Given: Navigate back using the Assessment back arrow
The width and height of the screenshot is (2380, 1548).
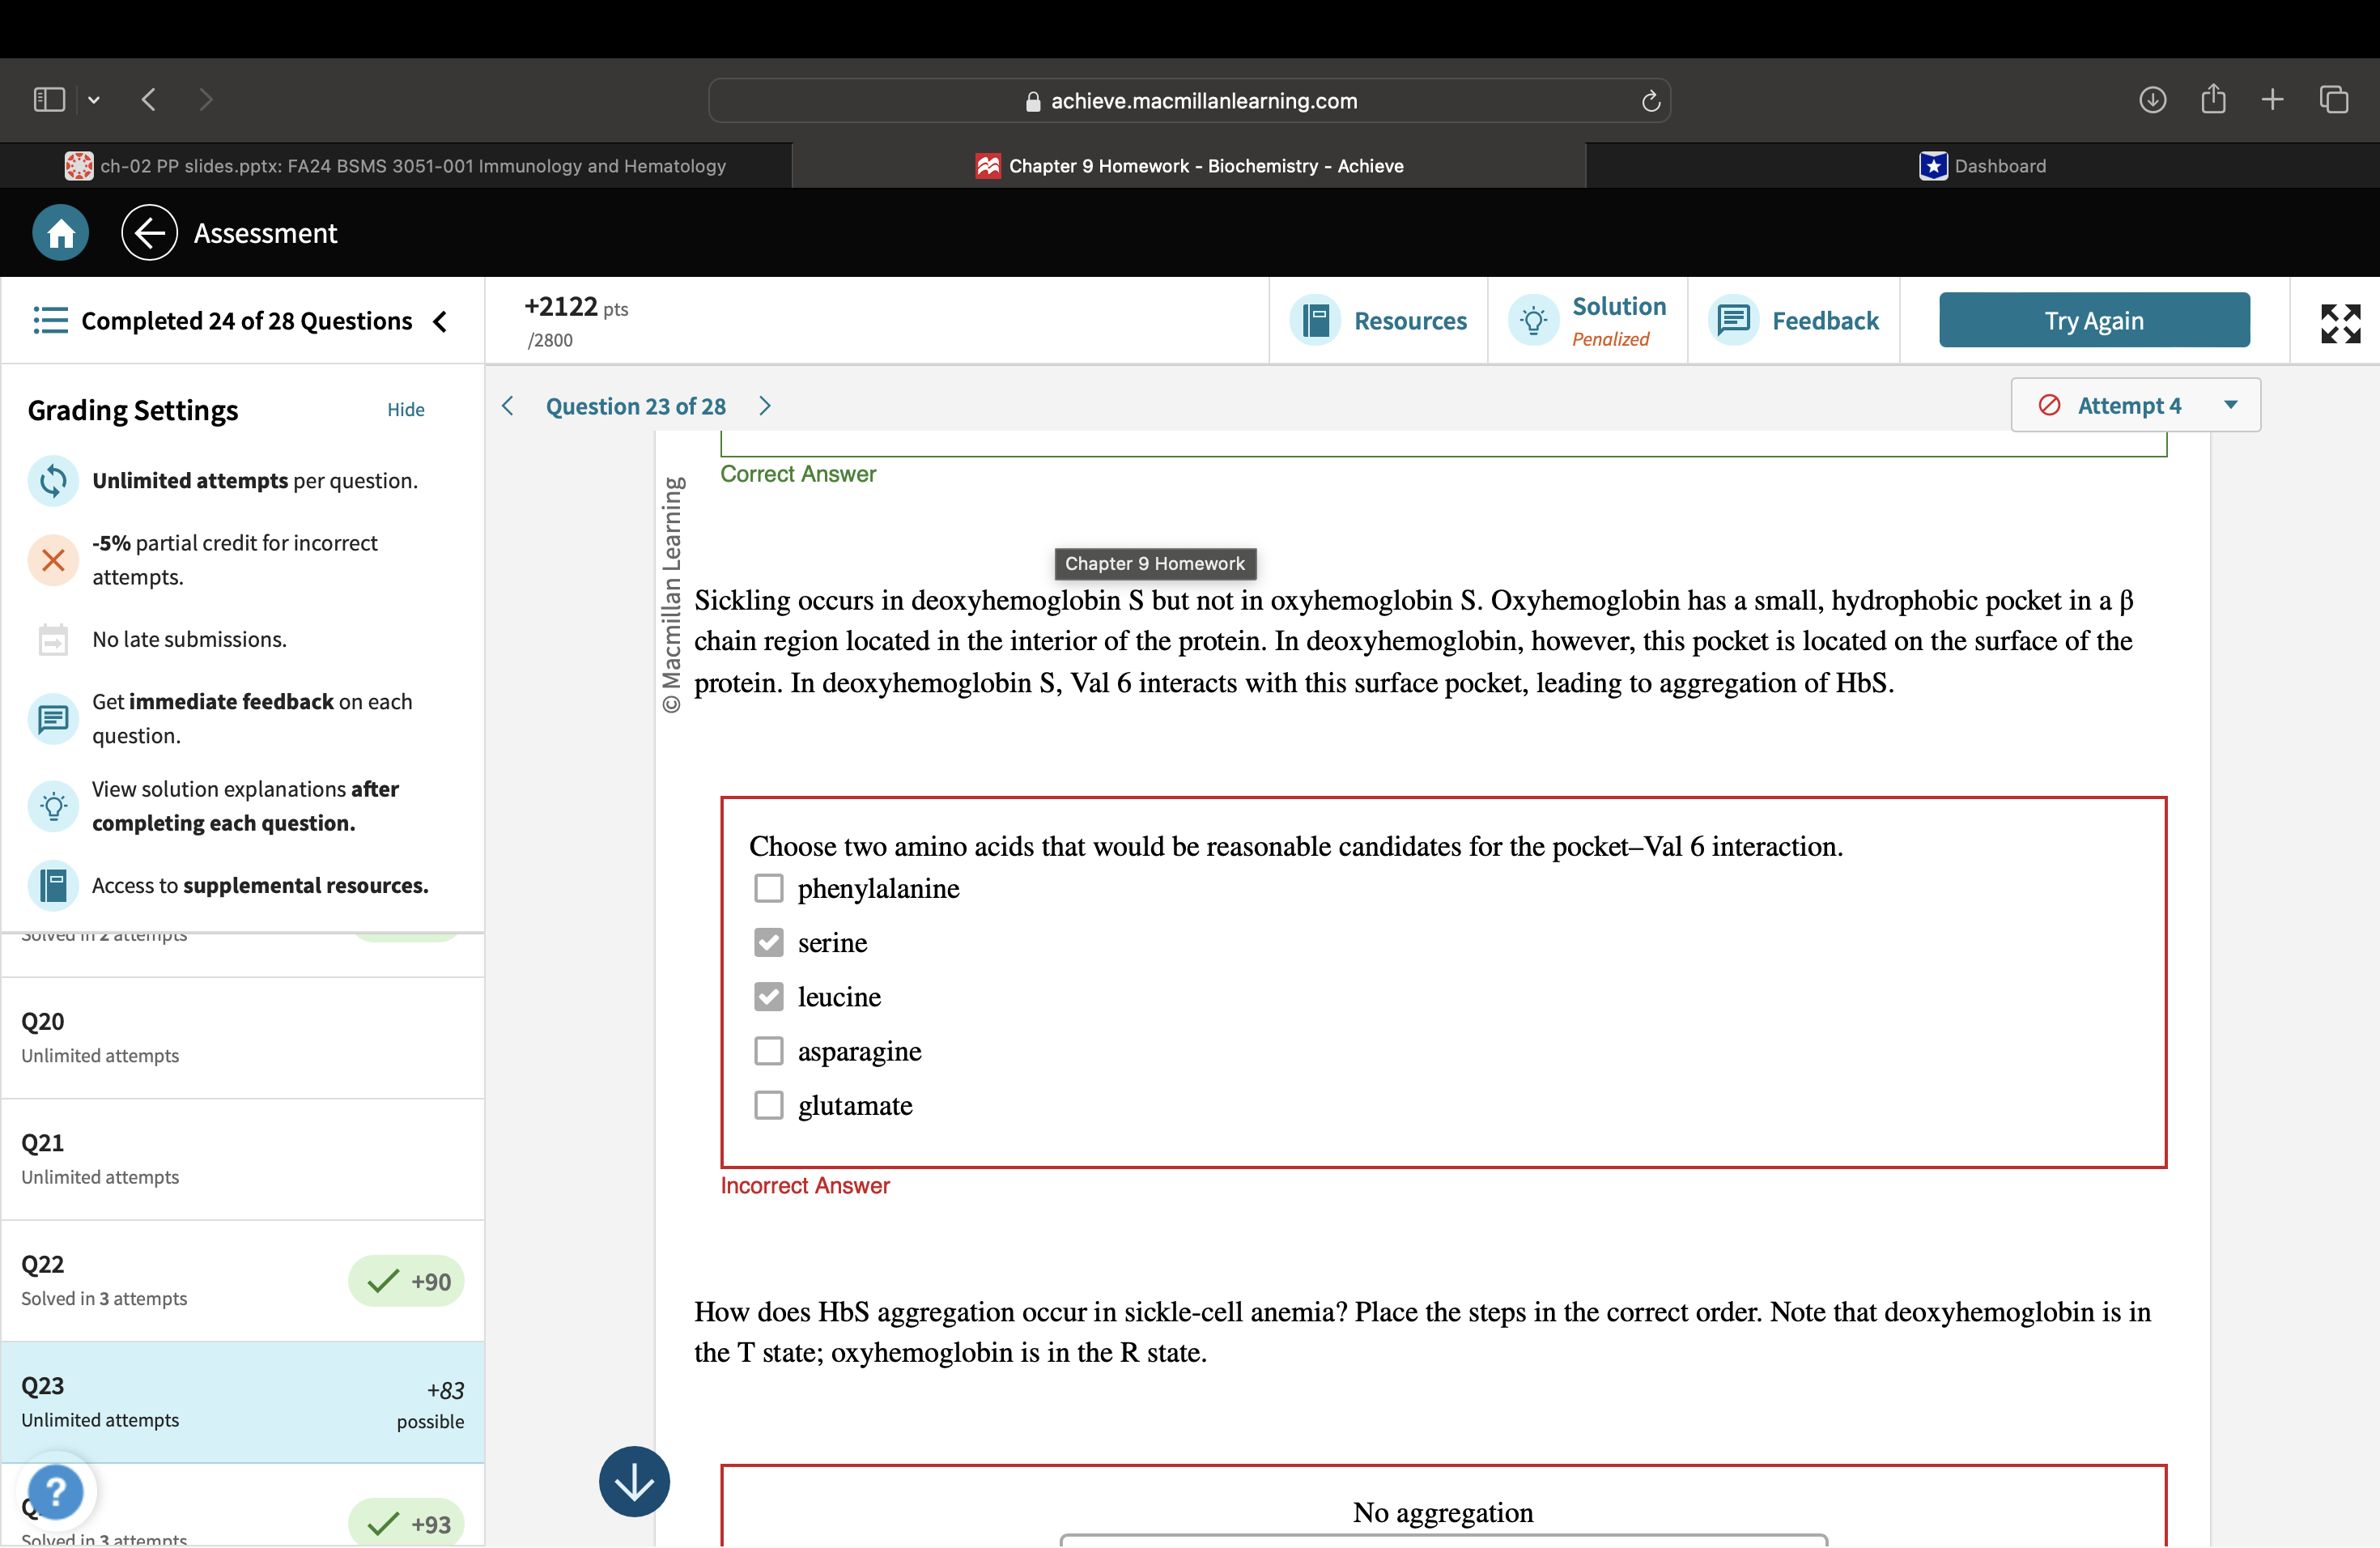Looking at the screenshot, I should pos(148,232).
